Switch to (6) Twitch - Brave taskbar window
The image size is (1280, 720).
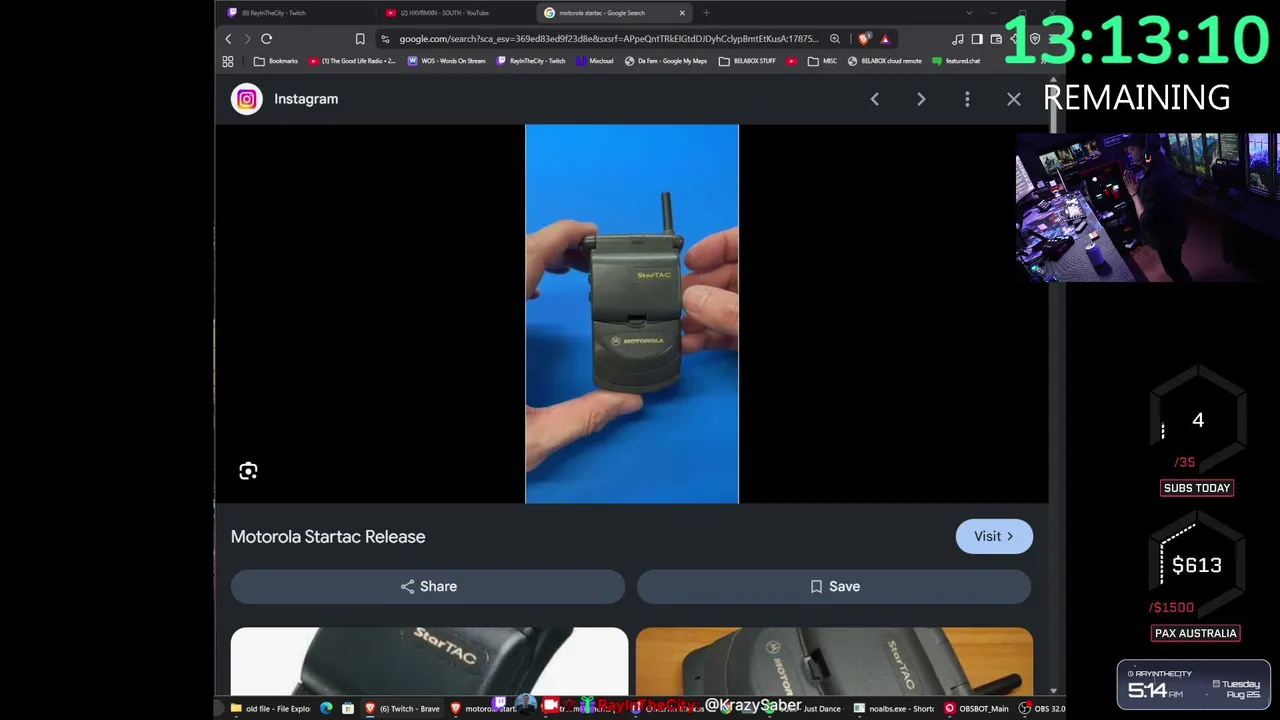click(402, 709)
